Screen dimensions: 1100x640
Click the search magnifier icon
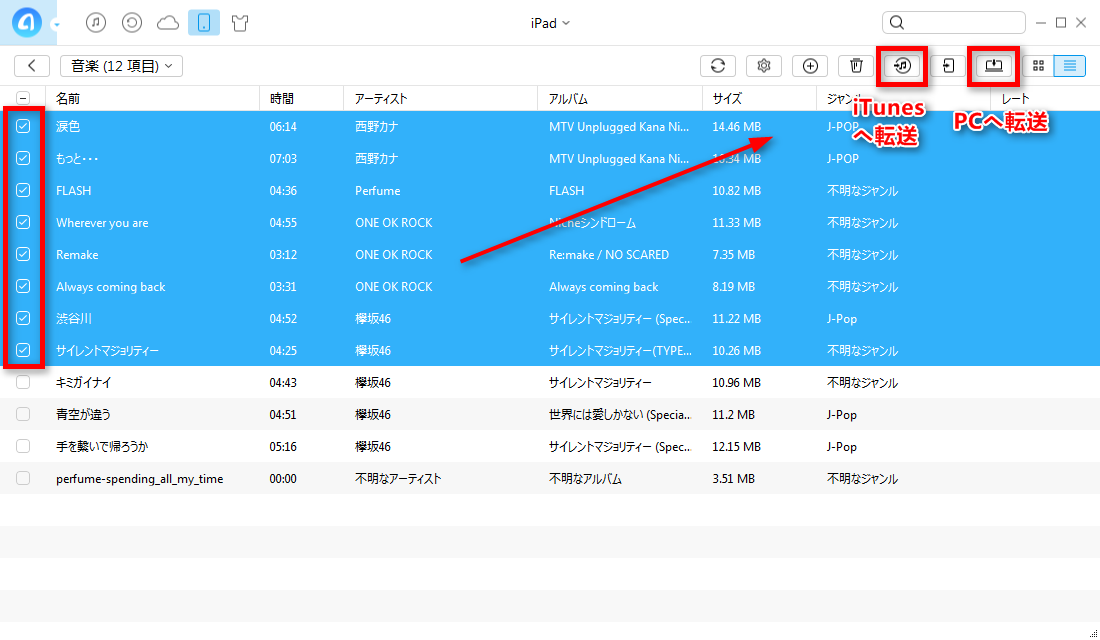point(897,22)
